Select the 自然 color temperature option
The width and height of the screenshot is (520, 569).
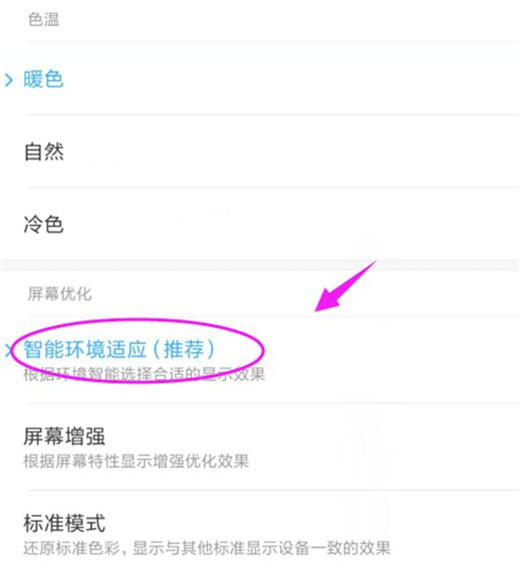pos(260,151)
